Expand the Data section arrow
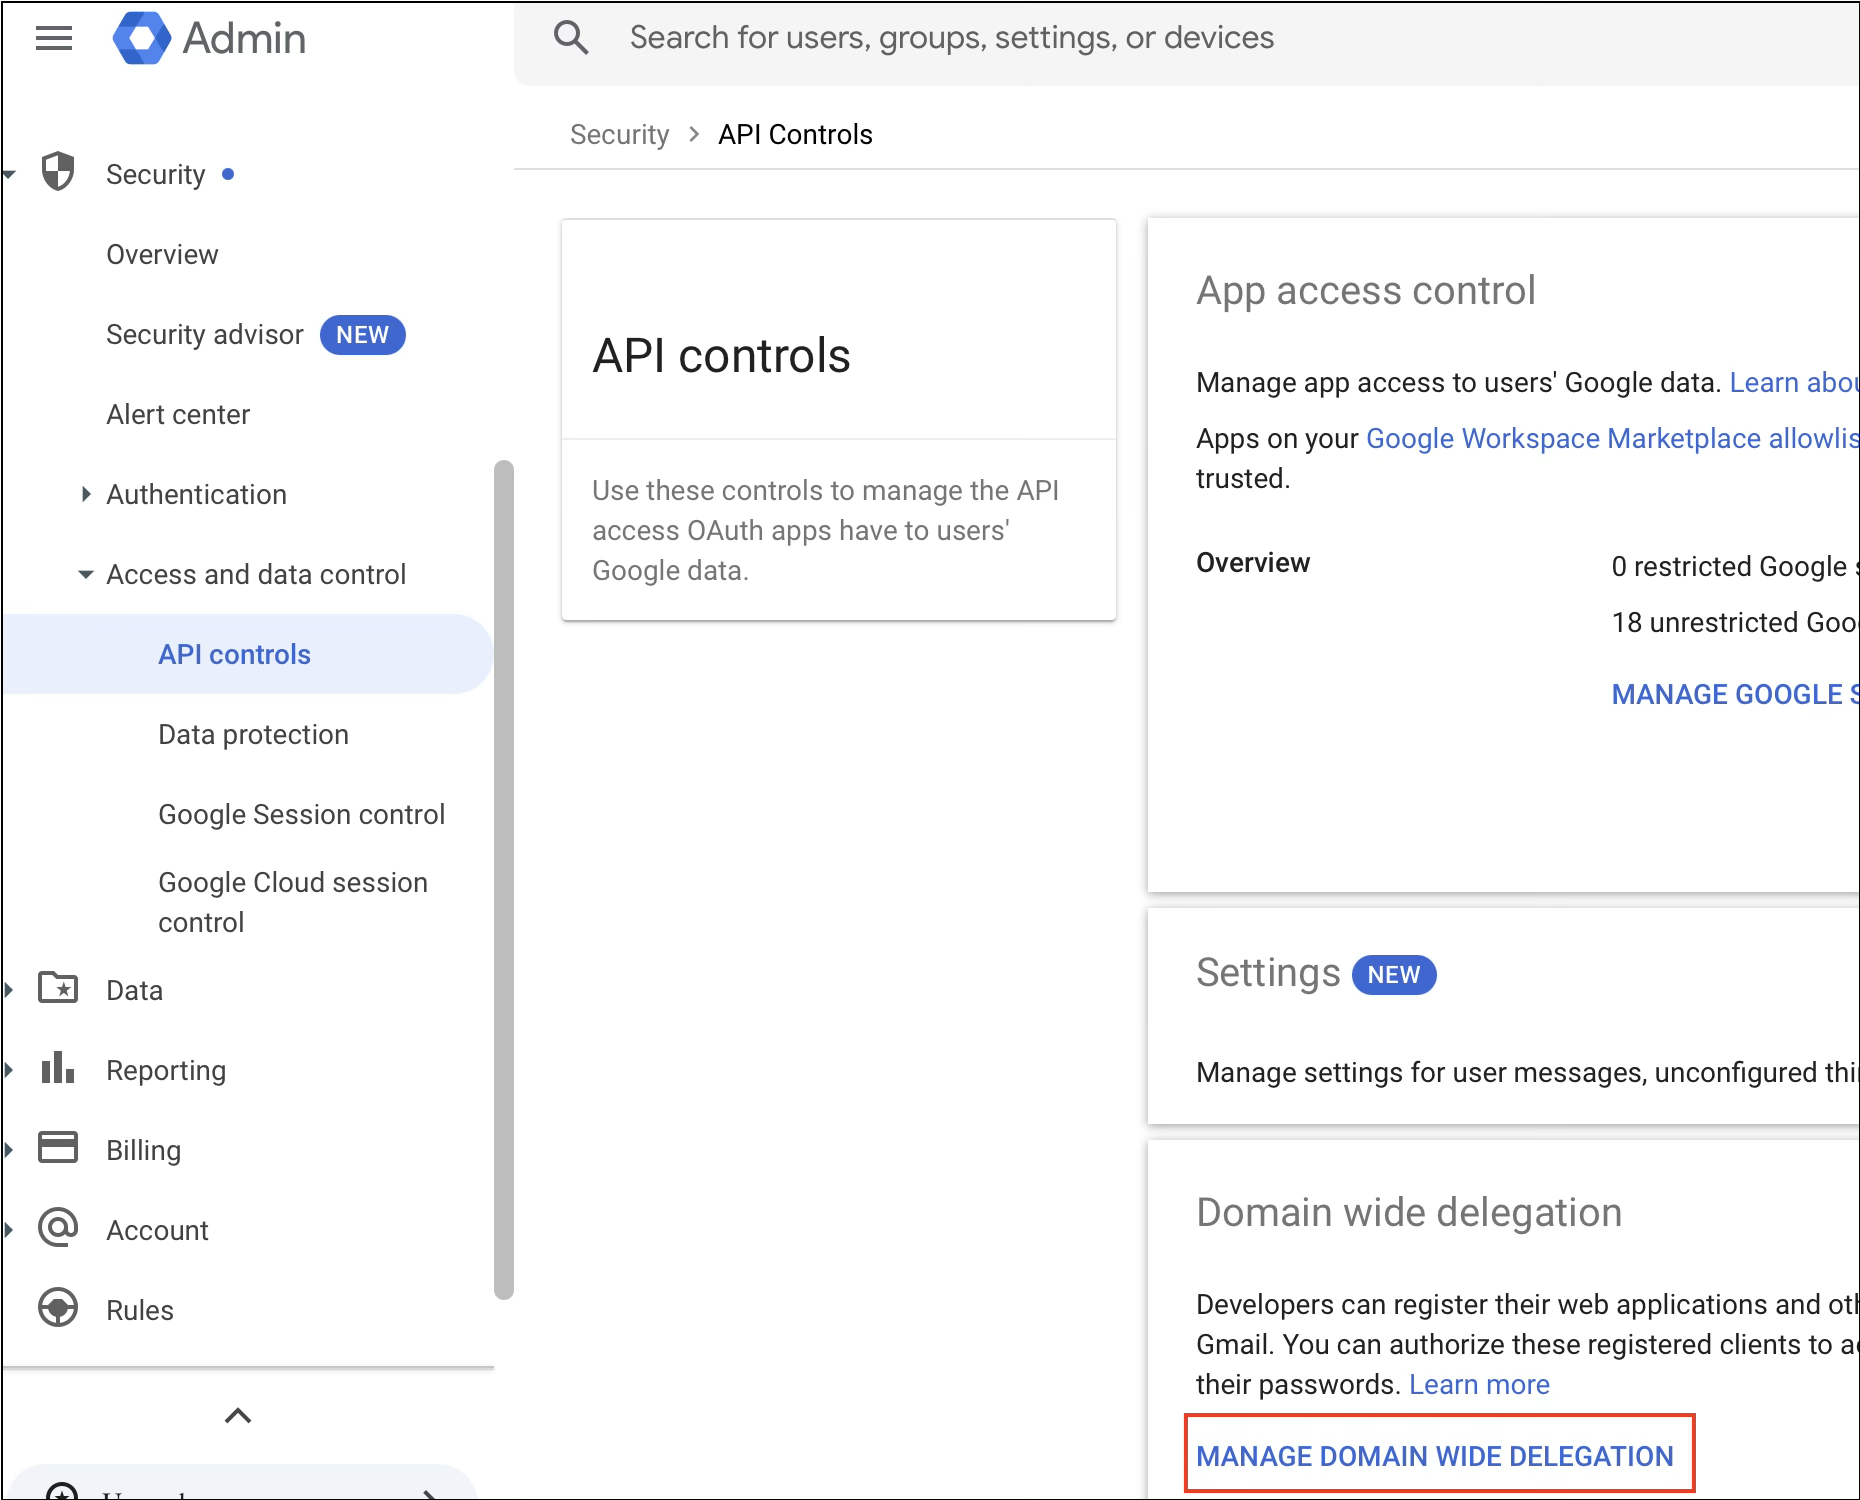Viewport: 1860px width, 1500px height. click(x=9, y=990)
